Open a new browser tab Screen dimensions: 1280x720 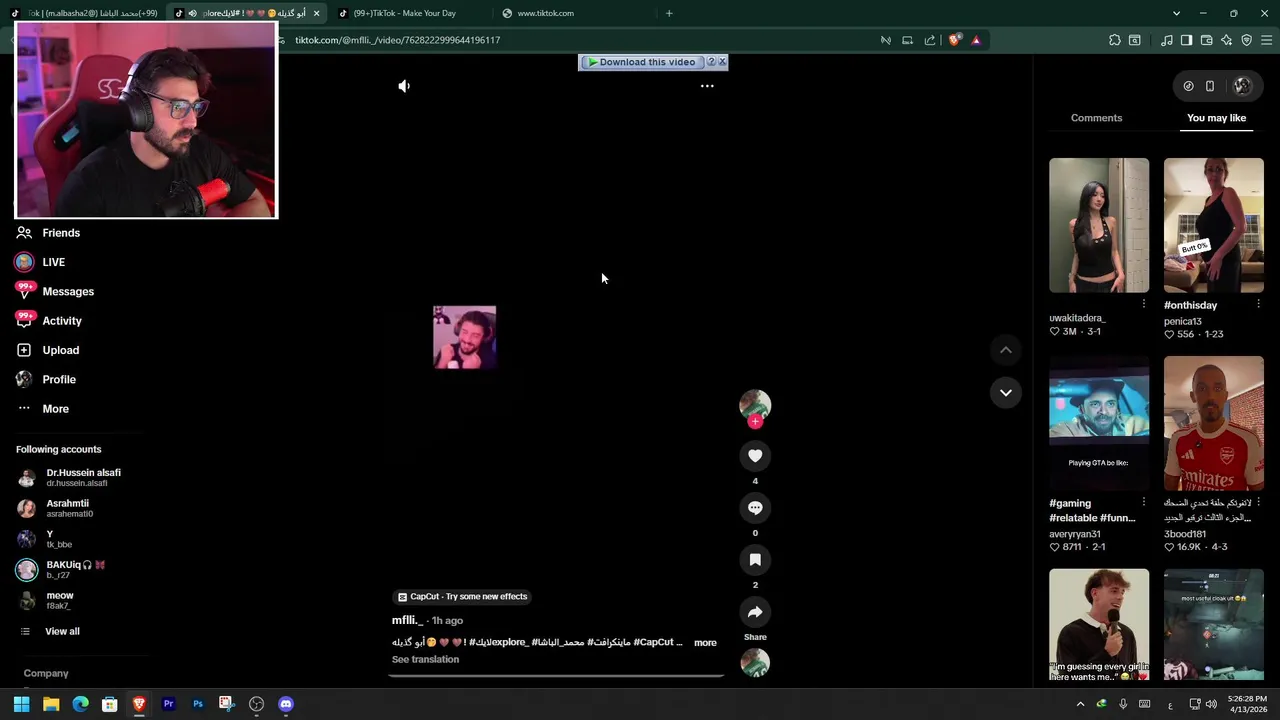pyautogui.click(x=669, y=13)
